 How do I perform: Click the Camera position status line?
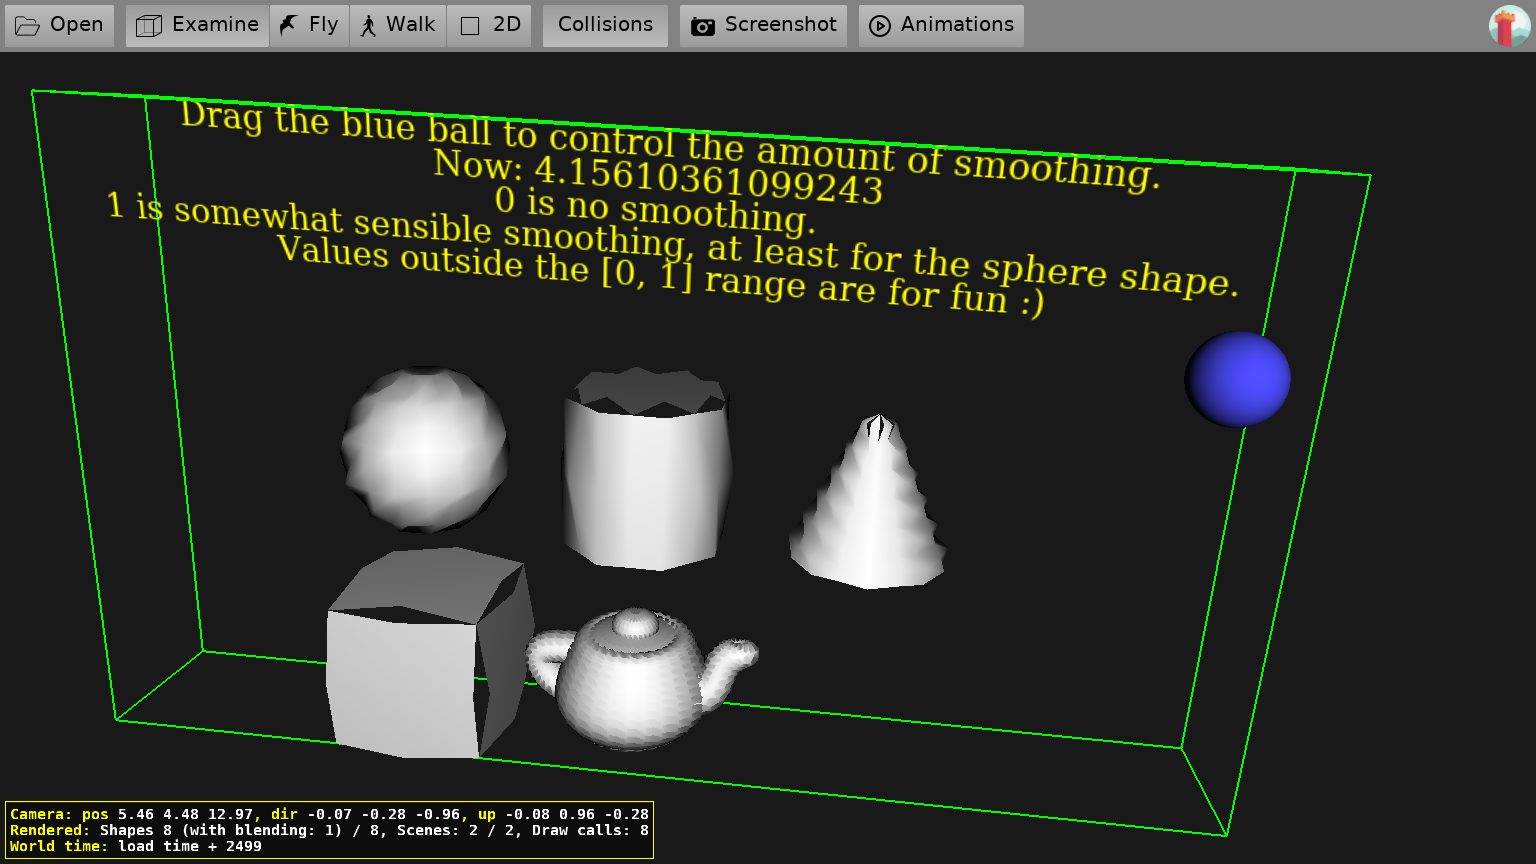tap(329, 814)
